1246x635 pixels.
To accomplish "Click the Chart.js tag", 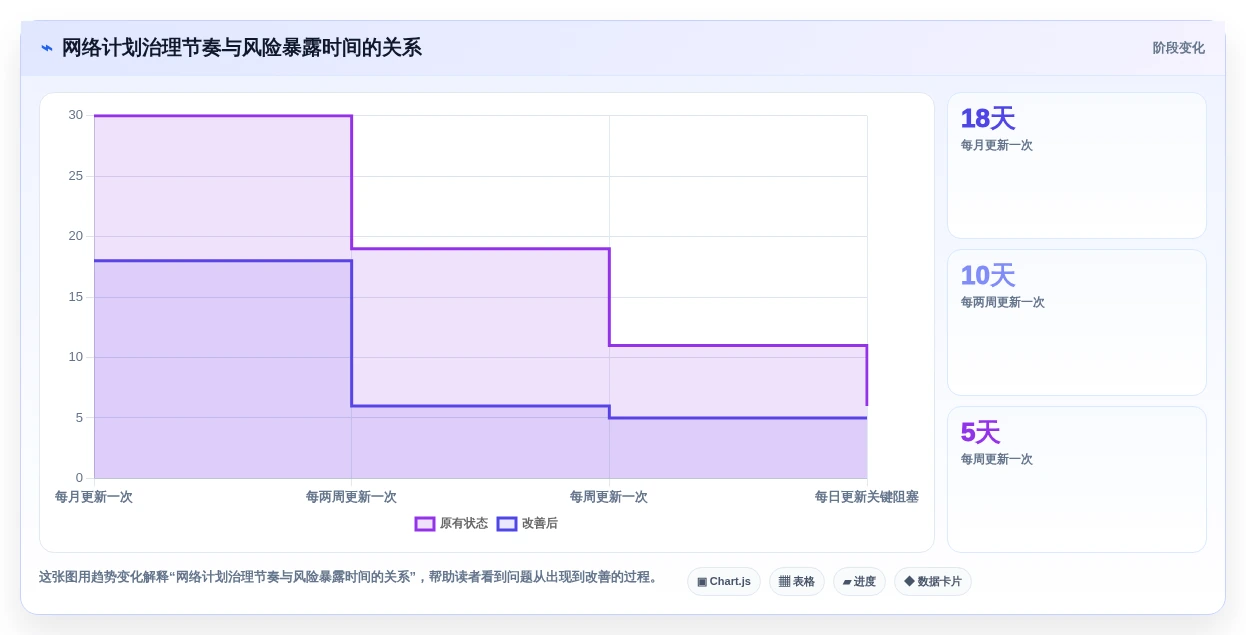I will click(x=724, y=581).
